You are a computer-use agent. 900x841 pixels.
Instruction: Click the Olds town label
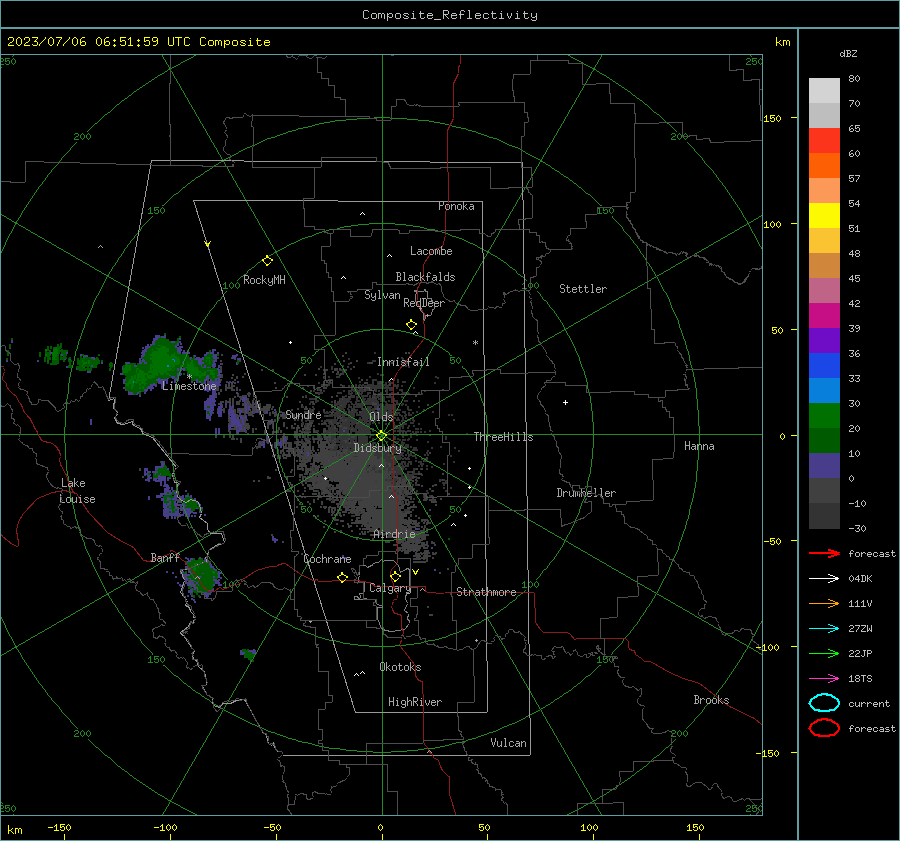point(381,417)
